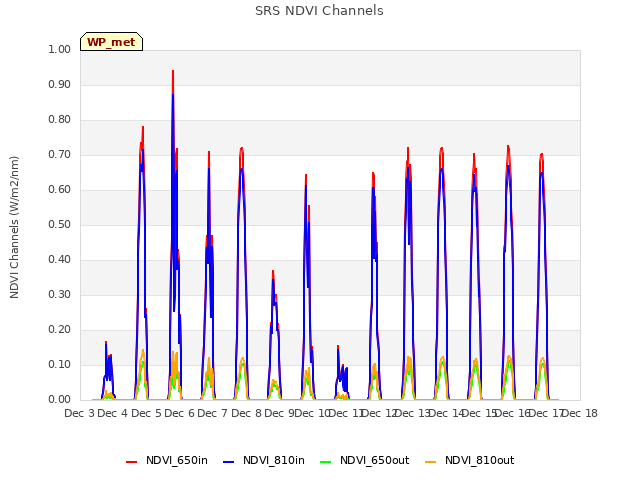
Task: Click the orange NDVI_810out legend swatch
Action: (430, 461)
